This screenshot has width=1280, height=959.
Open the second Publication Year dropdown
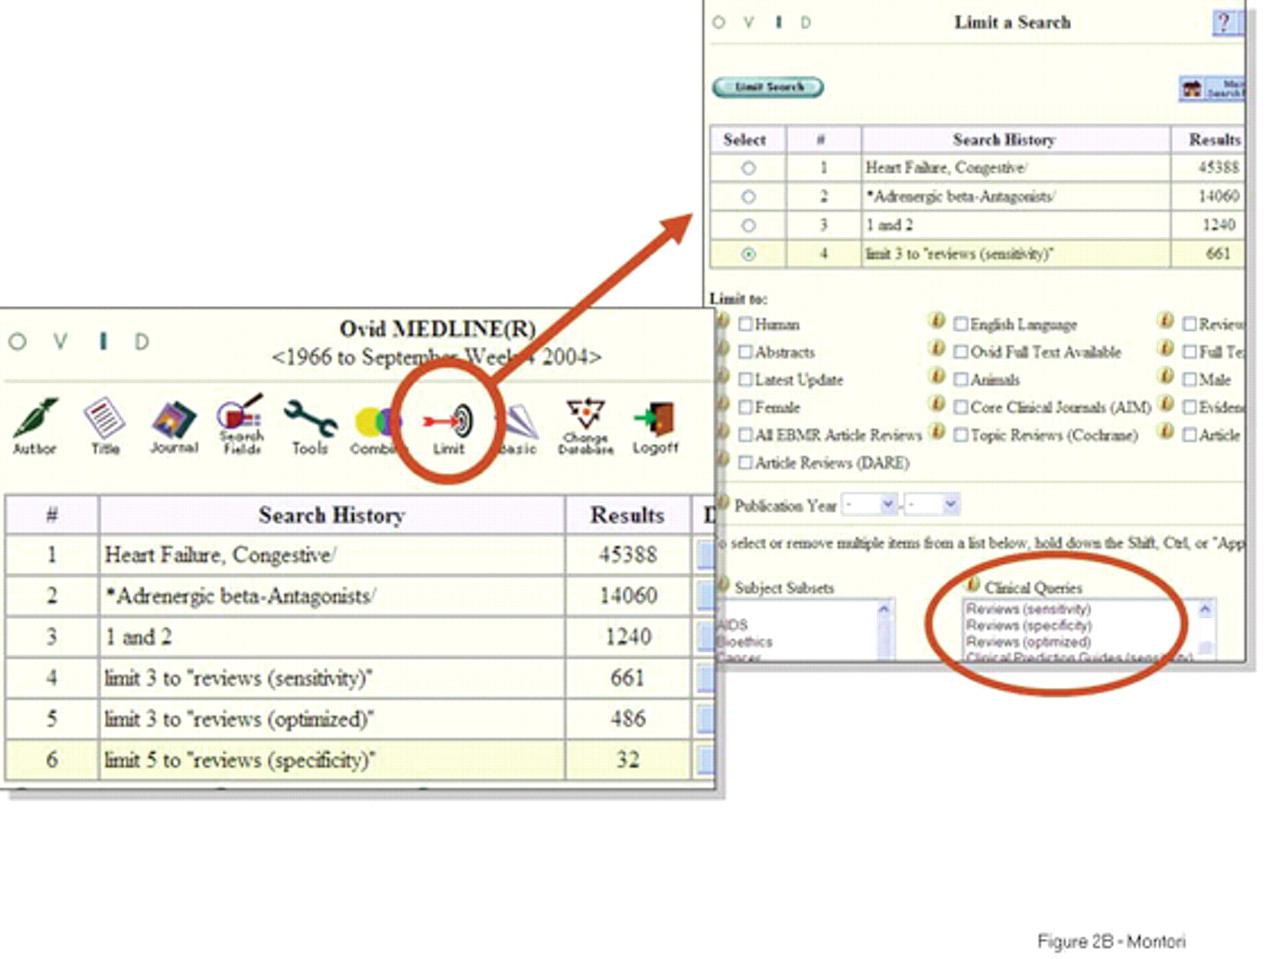[932, 505]
